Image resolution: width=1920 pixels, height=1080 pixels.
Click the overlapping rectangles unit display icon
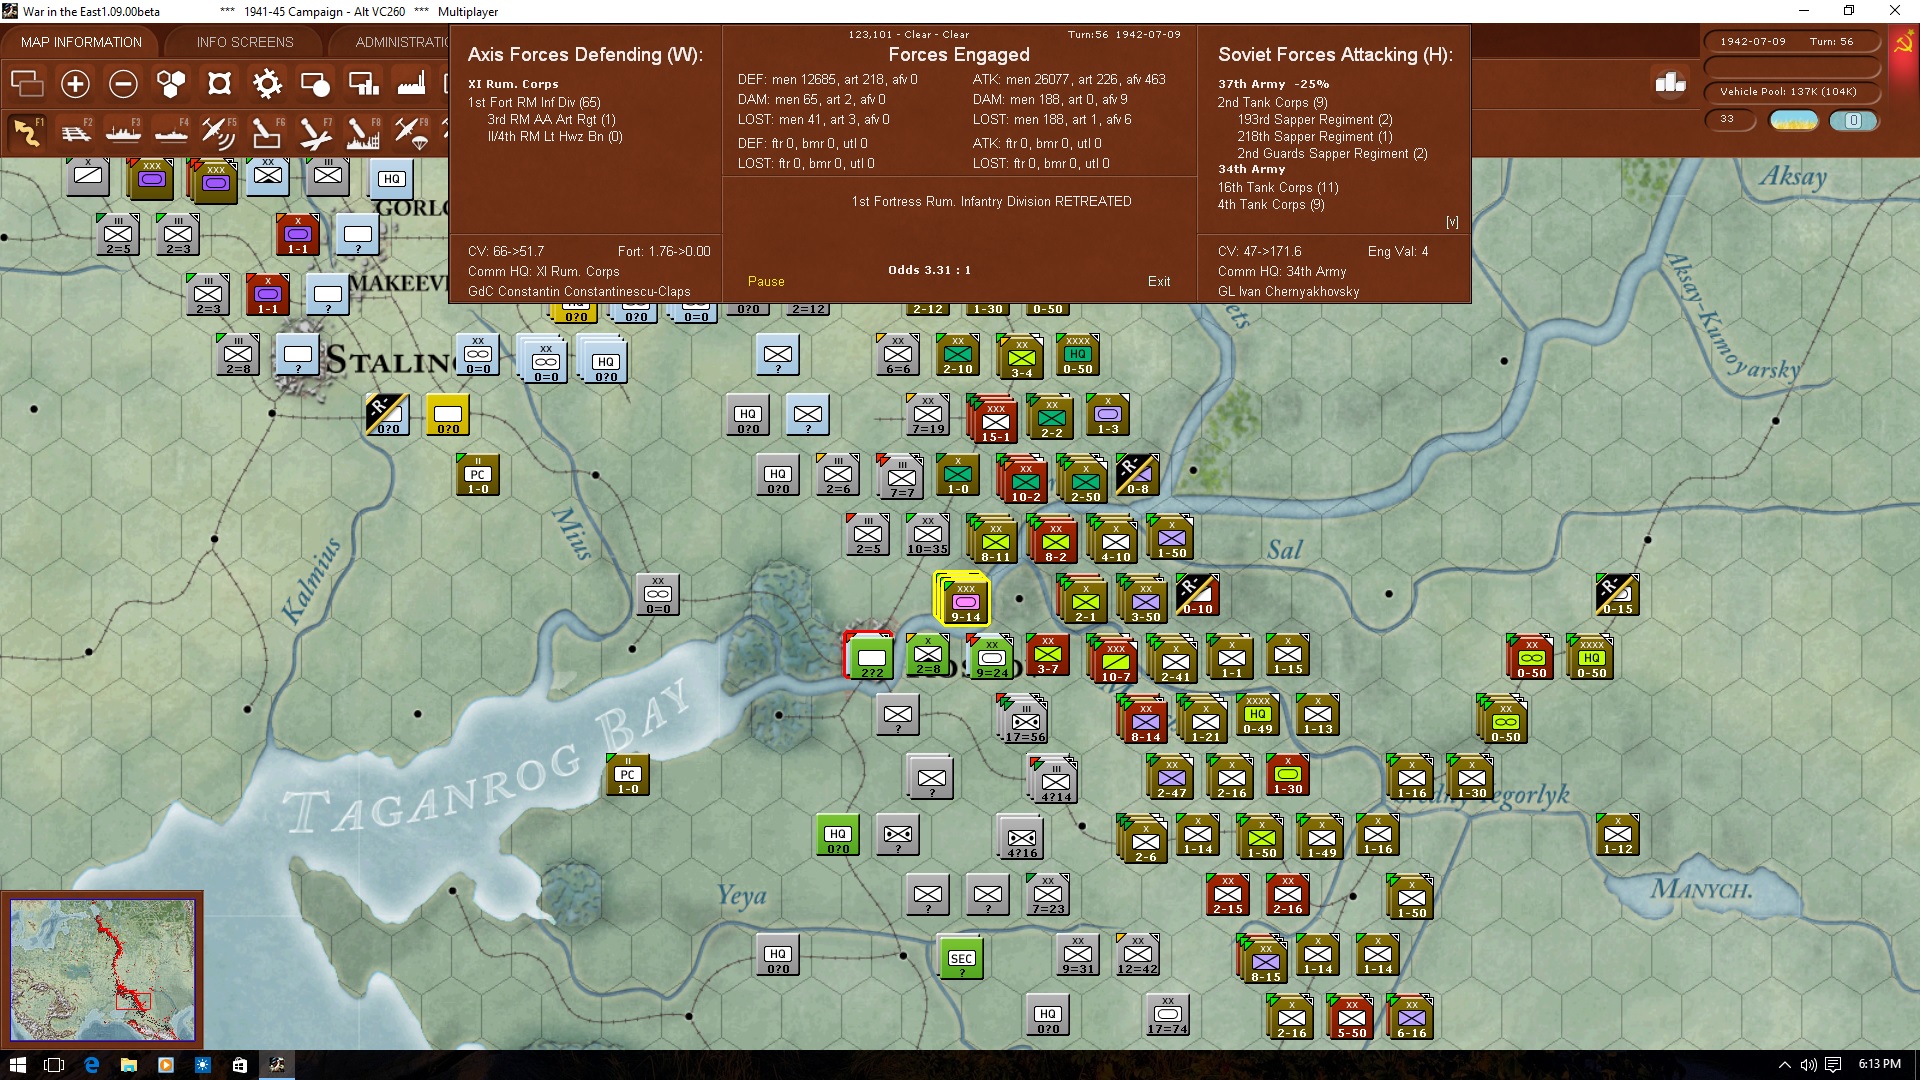pos(27,84)
